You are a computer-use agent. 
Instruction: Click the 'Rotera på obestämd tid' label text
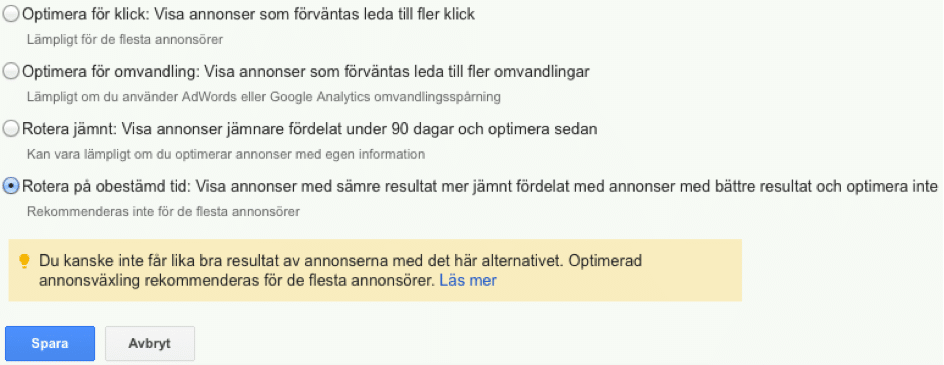click(x=105, y=187)
